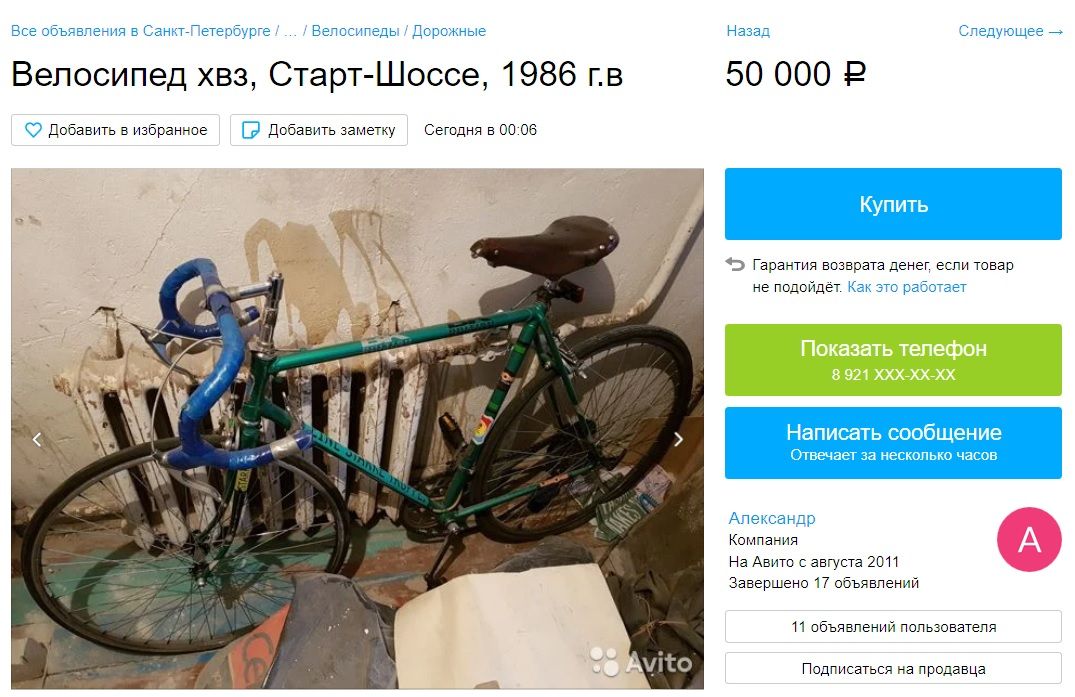
Task: View 11 объявлений пользователя
Action: [x=893, y=626]
